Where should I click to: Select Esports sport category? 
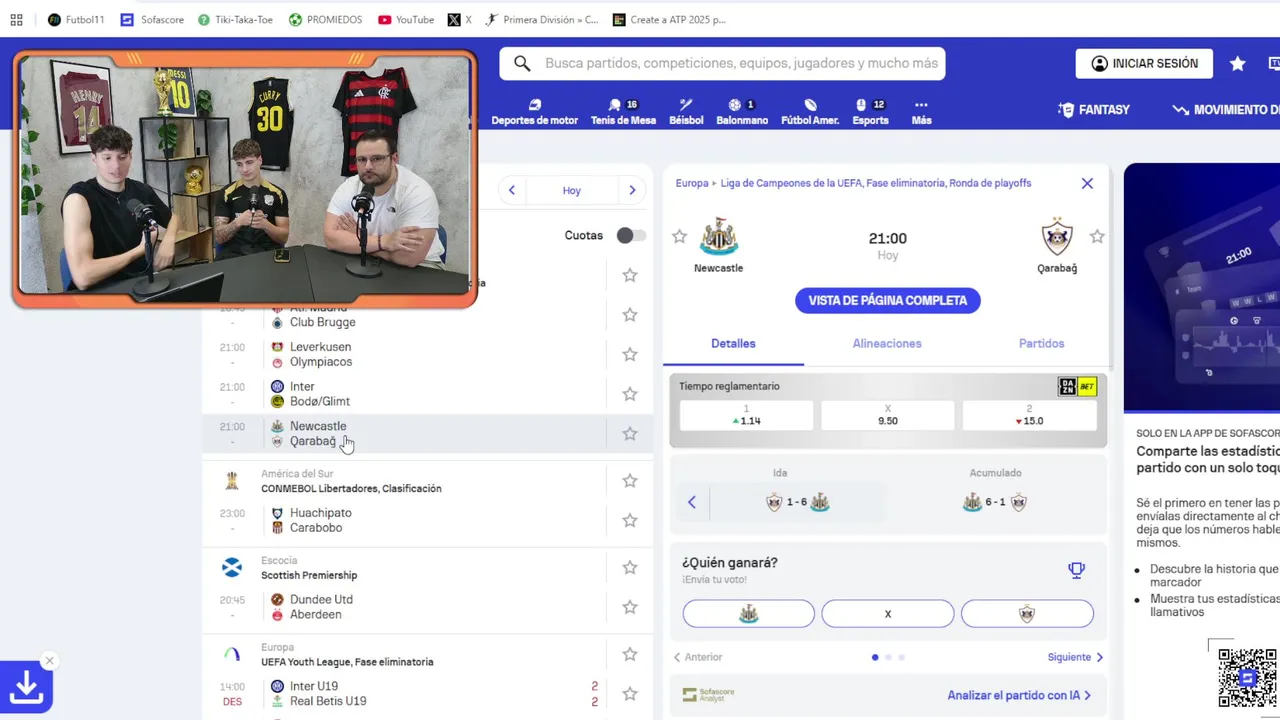[870, 111]
